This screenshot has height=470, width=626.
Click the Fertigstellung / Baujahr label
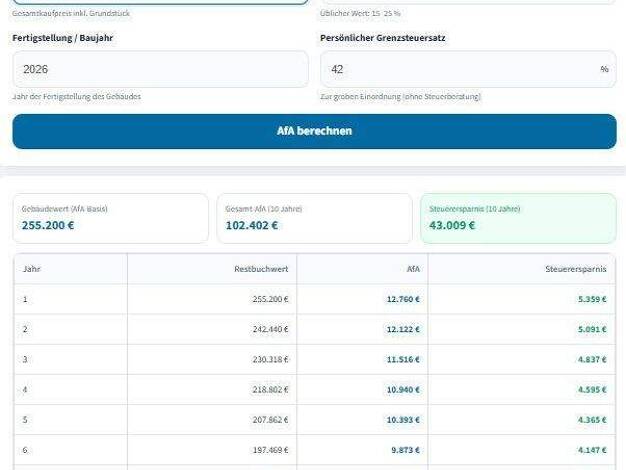coord(62,38)
